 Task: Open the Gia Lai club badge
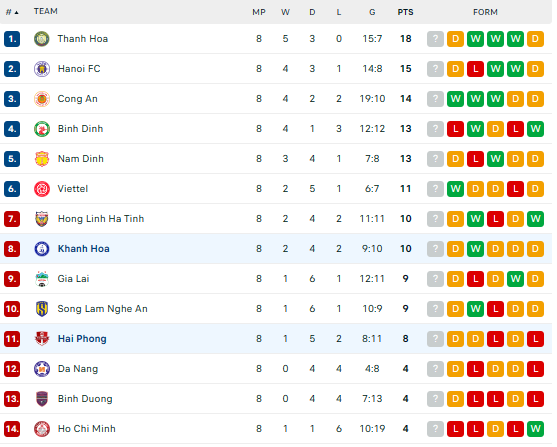(x=42, y=279)
